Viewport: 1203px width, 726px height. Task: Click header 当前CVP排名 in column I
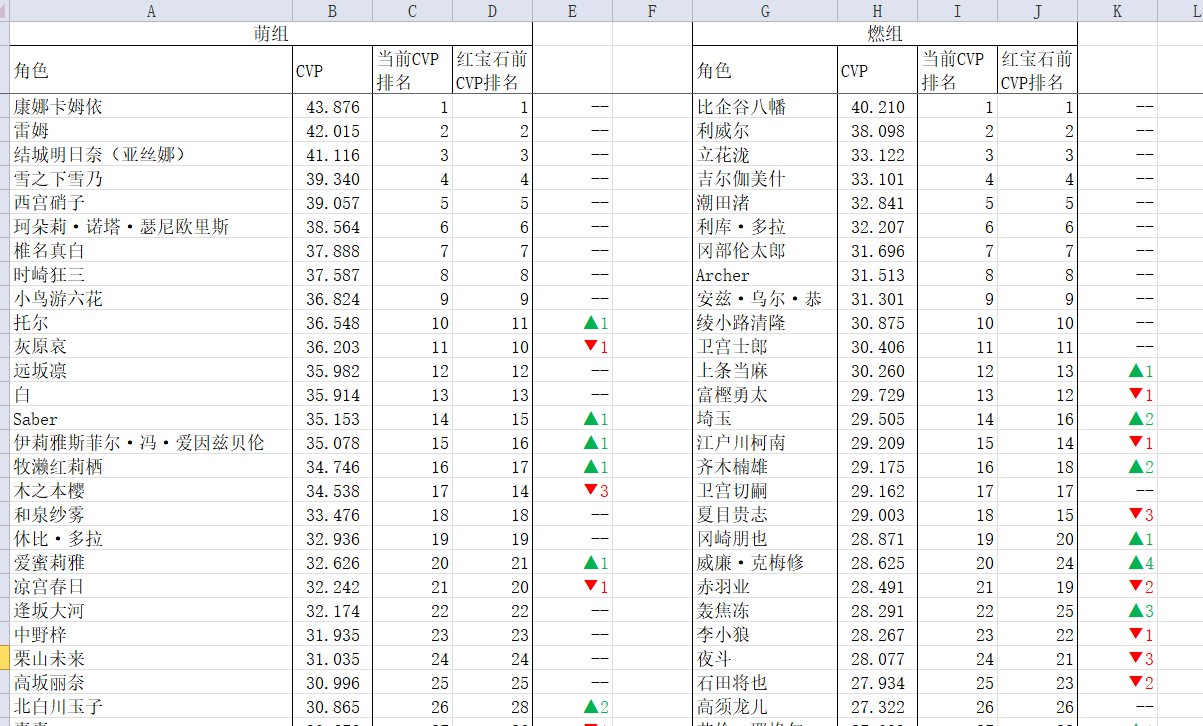957,70
